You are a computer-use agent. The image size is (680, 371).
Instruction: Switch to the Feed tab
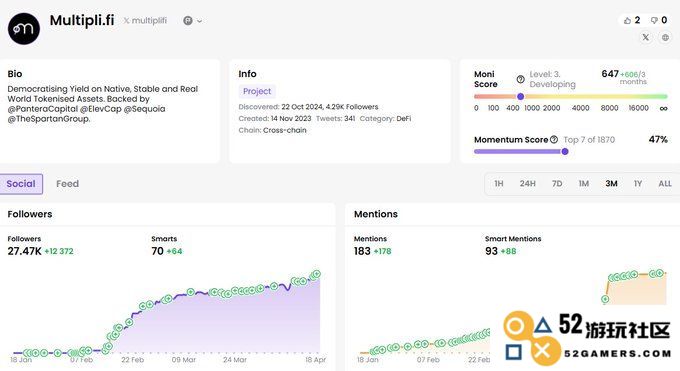(x=67, y=184)
